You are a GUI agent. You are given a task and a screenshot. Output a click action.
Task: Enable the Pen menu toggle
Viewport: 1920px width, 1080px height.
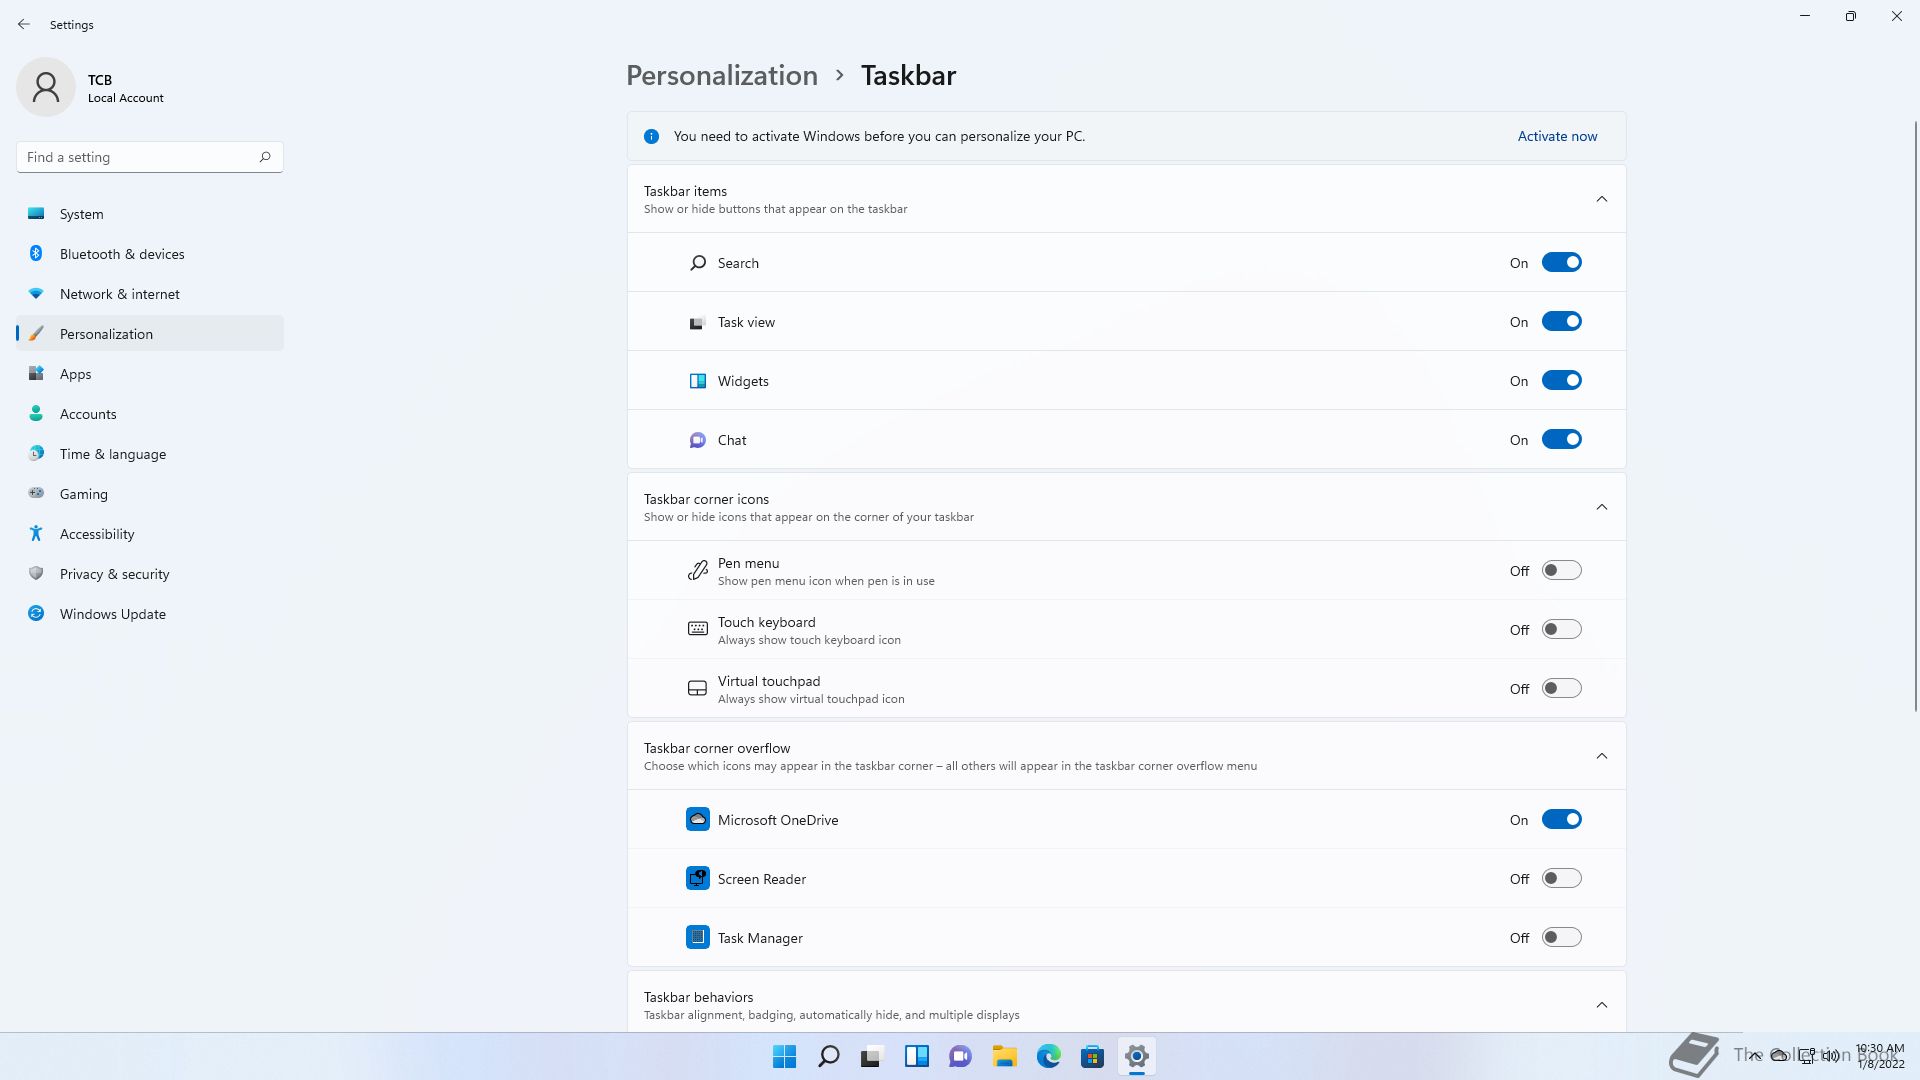[1561, 570]
